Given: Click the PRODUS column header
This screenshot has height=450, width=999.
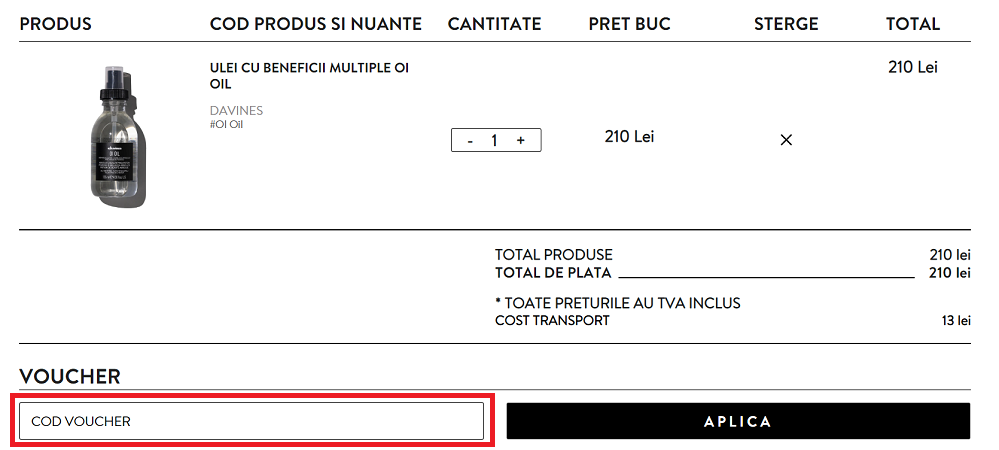Looking at the screenshot, I should (56, 24).
